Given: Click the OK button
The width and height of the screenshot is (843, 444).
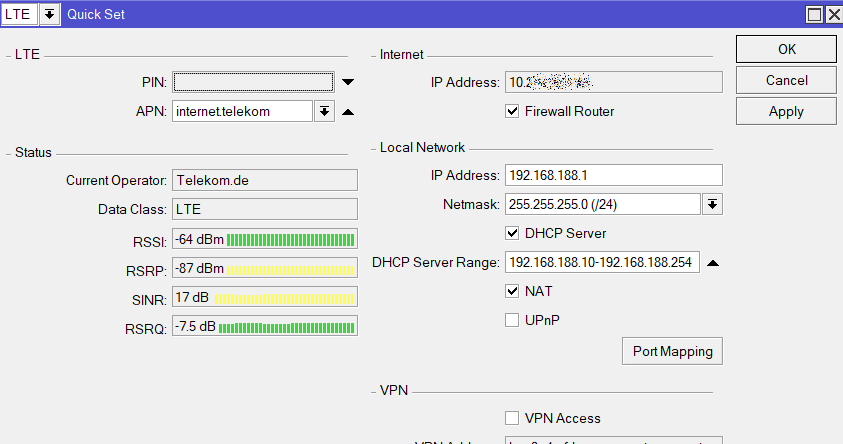Looking at the screenshot, I should 786,49.
